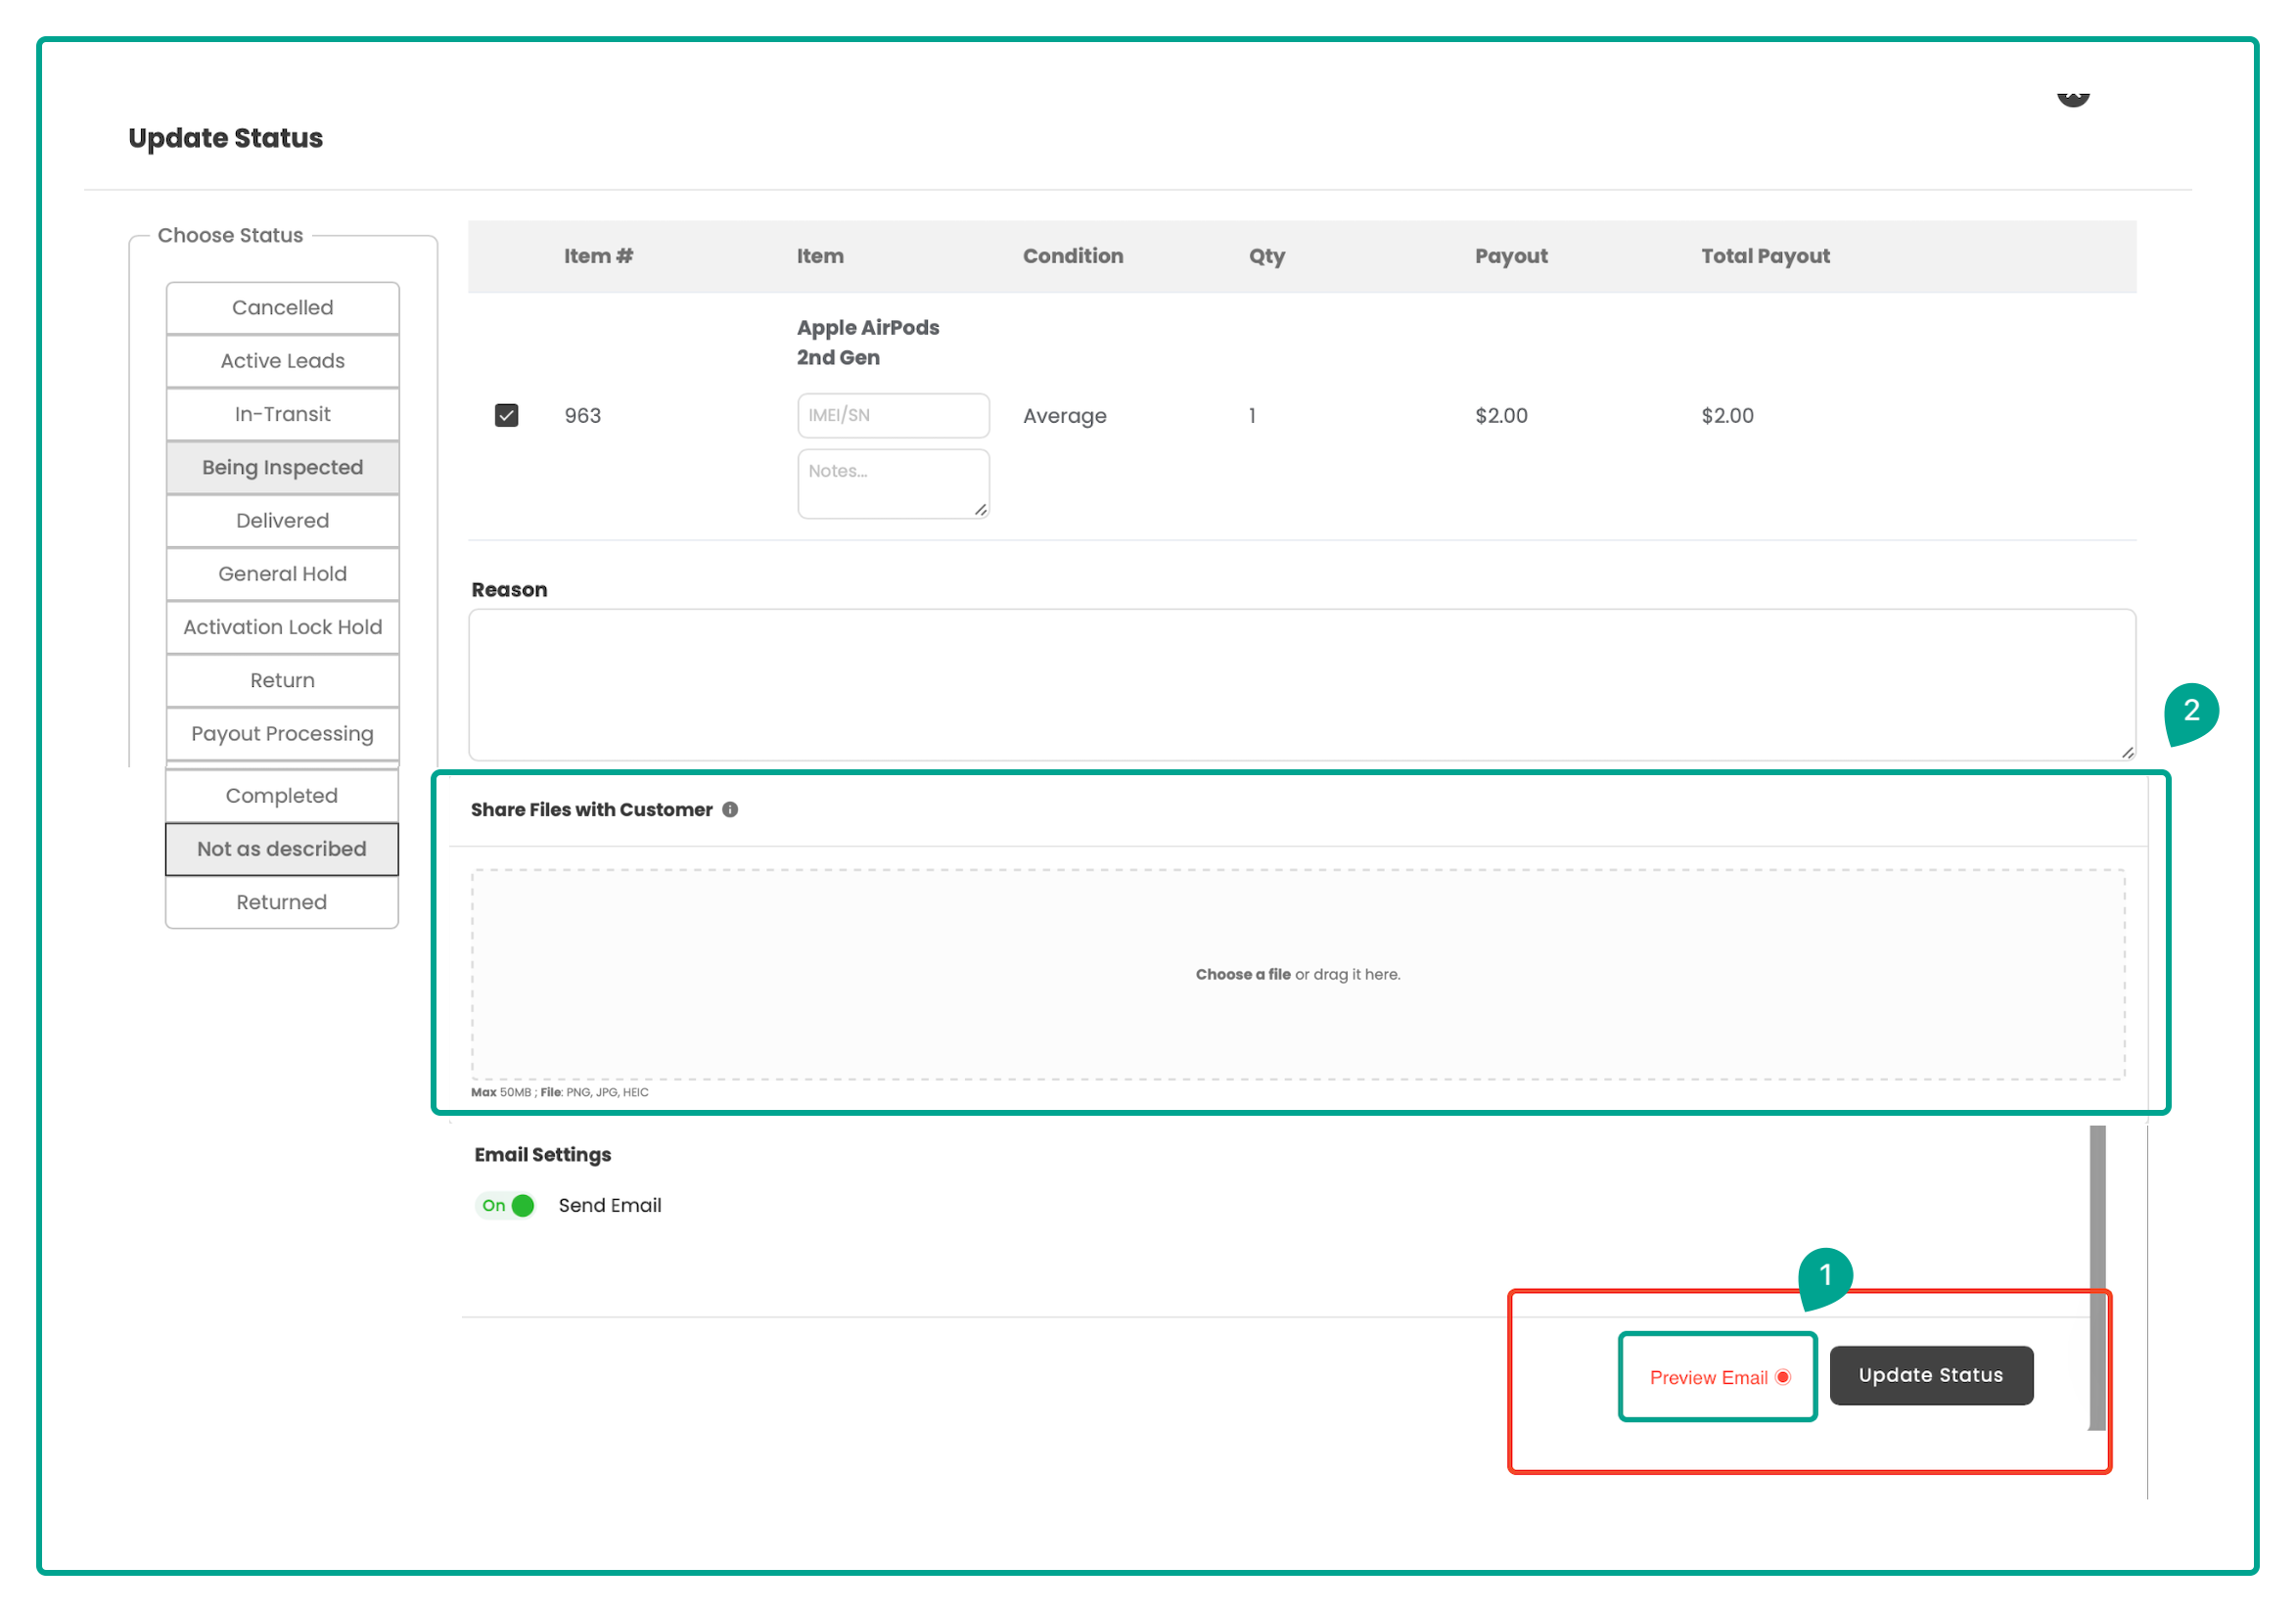Click Choose a file link

coord(1243,975)
